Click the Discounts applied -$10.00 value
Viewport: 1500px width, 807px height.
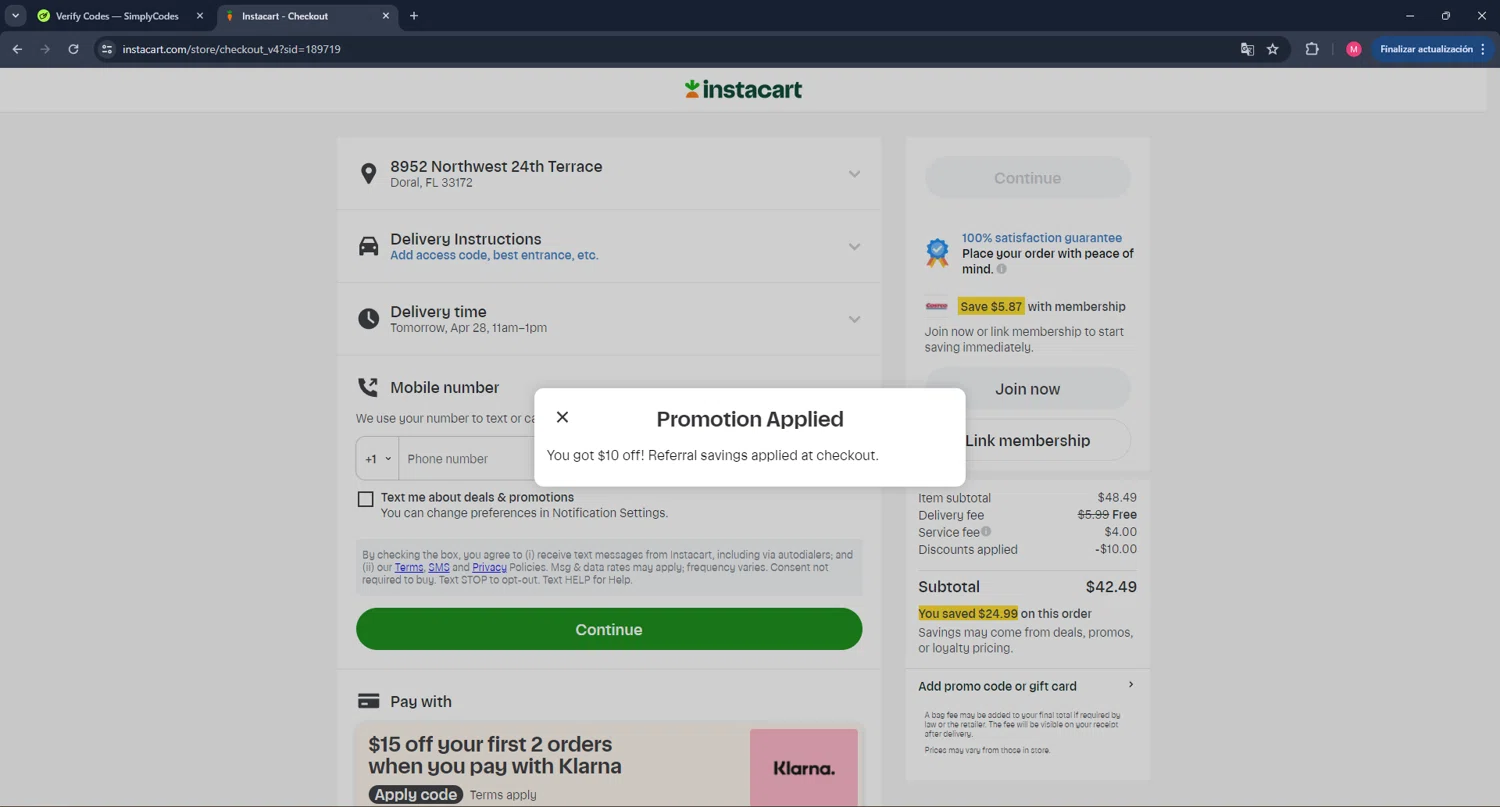click(1115, 549)
